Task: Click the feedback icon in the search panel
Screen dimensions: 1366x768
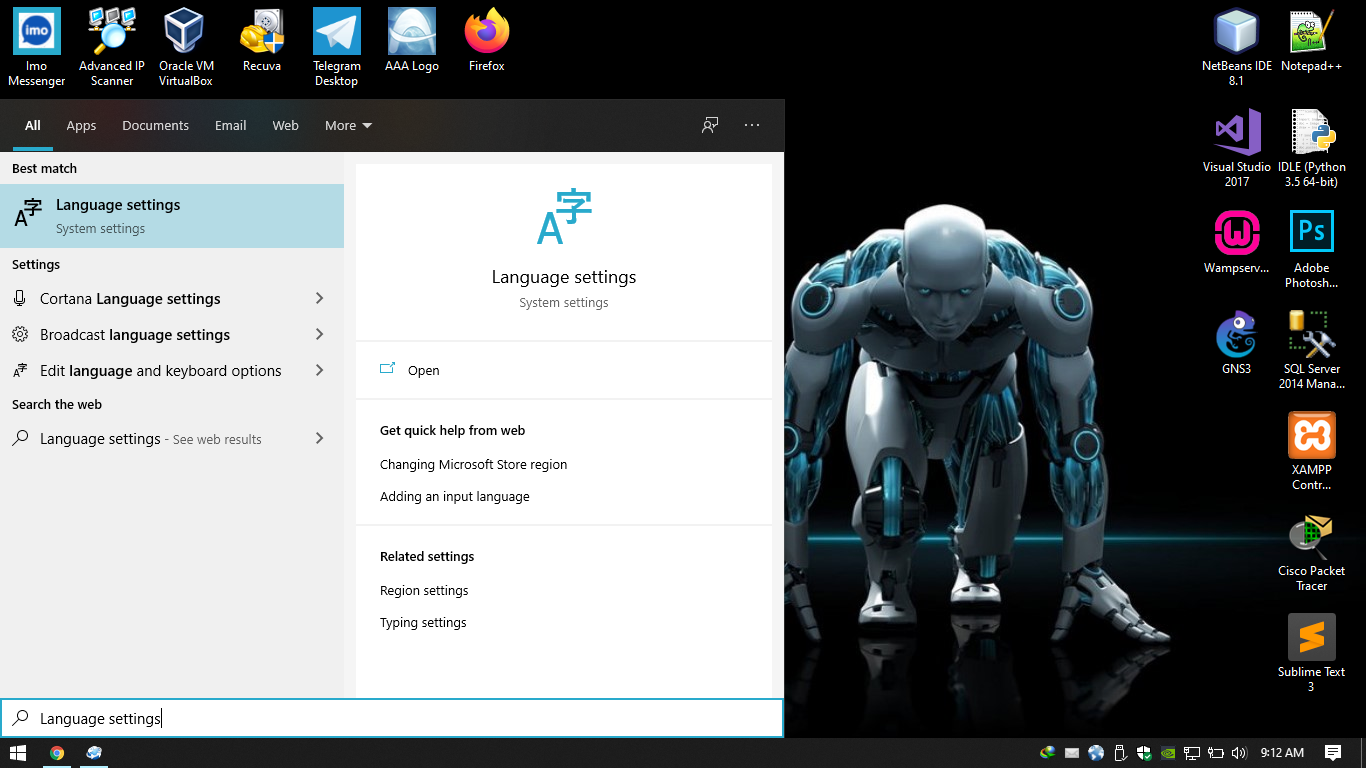Action: (710, 125)
